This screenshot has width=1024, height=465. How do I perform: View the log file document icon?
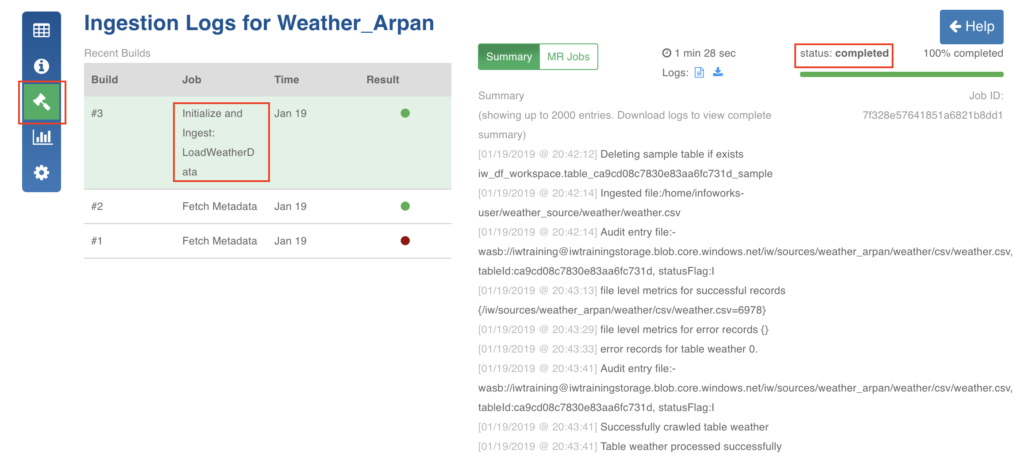tap(699, 73)
